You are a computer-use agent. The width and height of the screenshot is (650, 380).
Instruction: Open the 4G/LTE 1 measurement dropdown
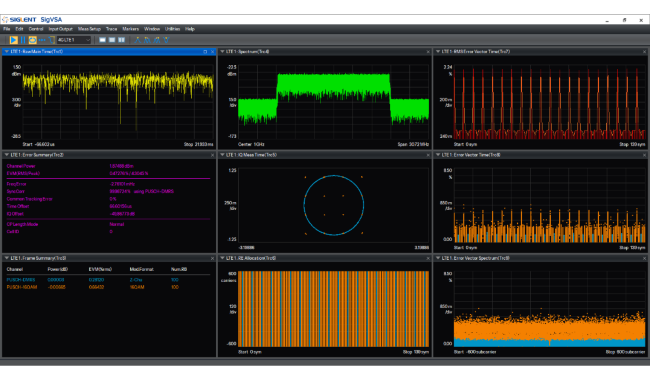pyautogui.click(x=74, y=40)
